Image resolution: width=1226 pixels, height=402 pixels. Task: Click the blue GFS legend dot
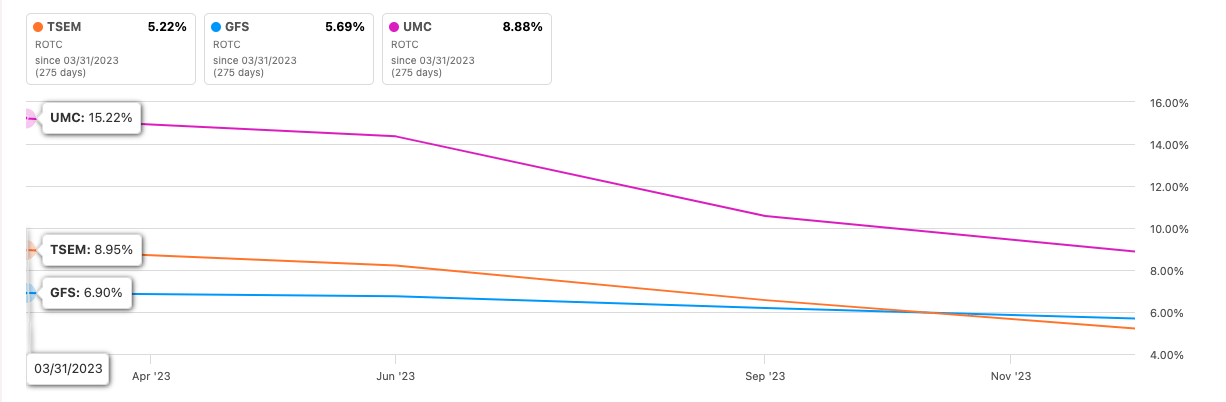216,27
